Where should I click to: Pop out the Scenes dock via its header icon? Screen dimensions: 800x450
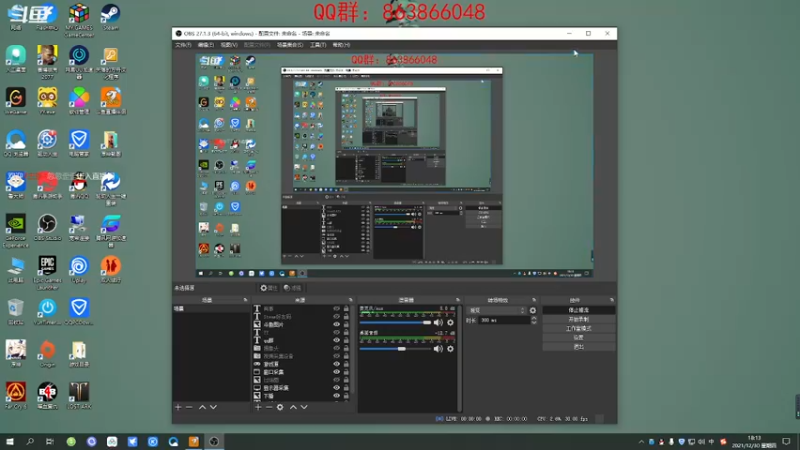point(245,300)
